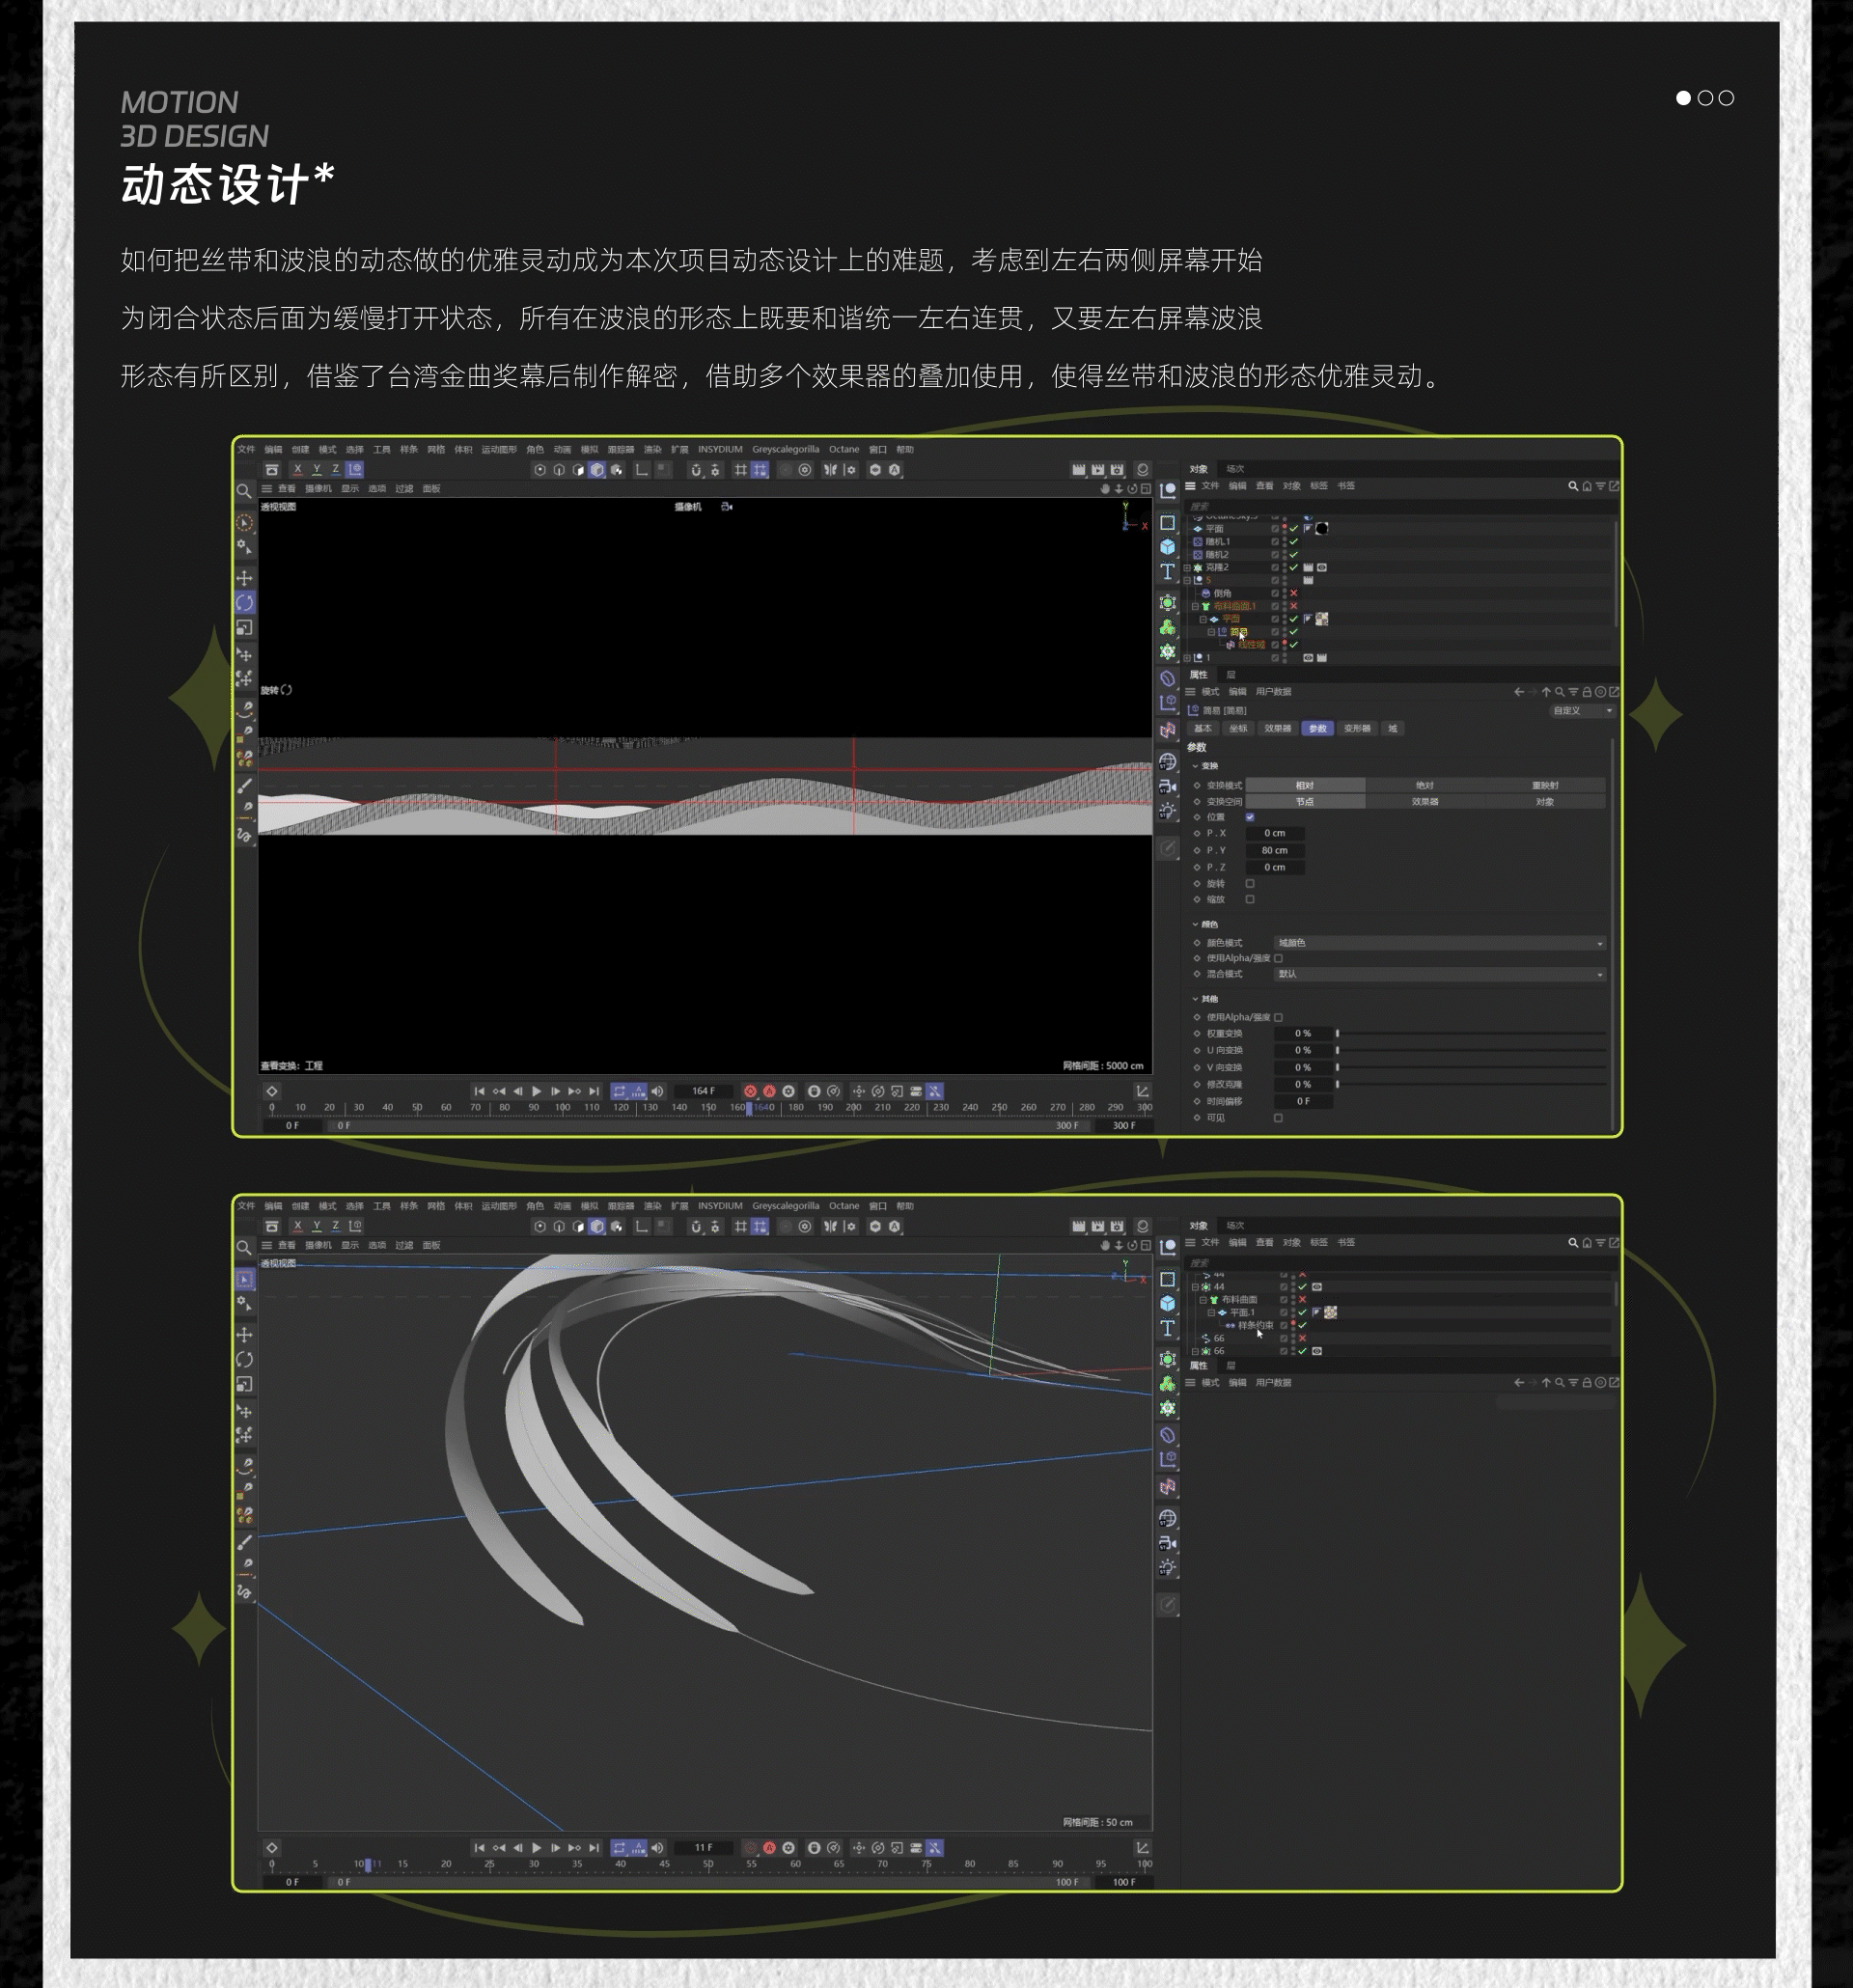The width and height of the screenshot is (1853, 1988).
Task: Collapse the 颜色 section
Action: pos(1195,924)
